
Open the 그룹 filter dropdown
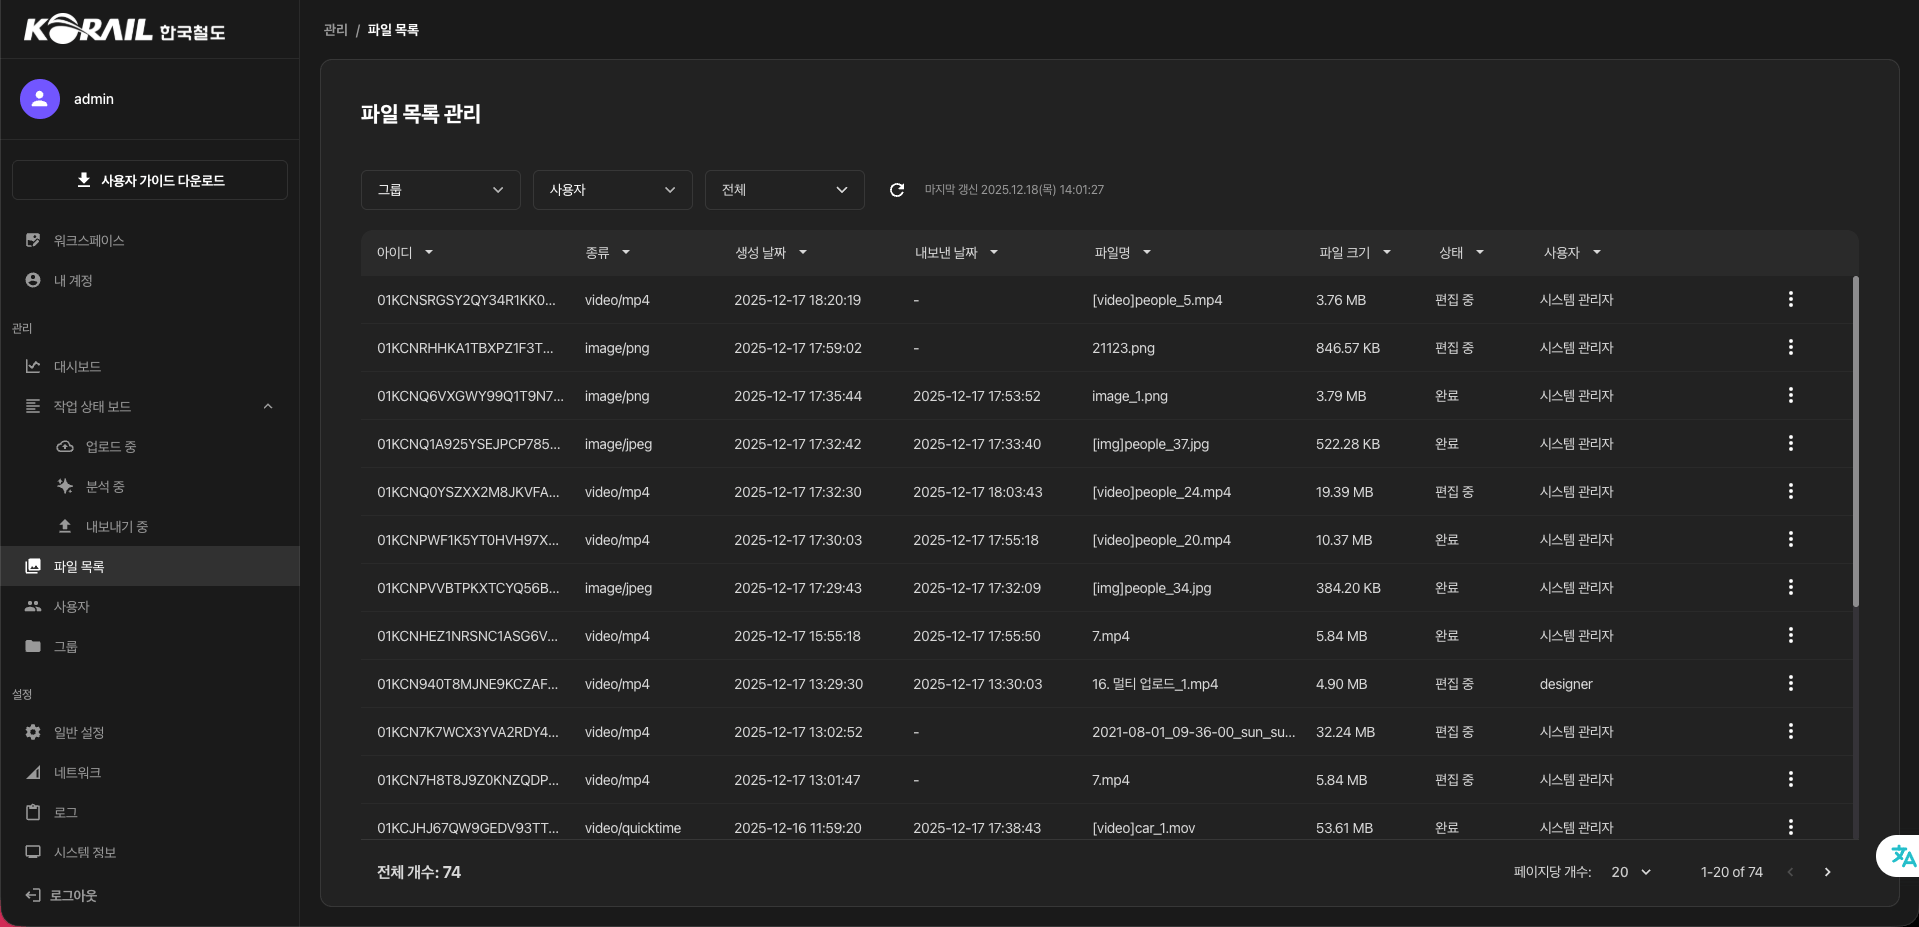pos(440,190)
